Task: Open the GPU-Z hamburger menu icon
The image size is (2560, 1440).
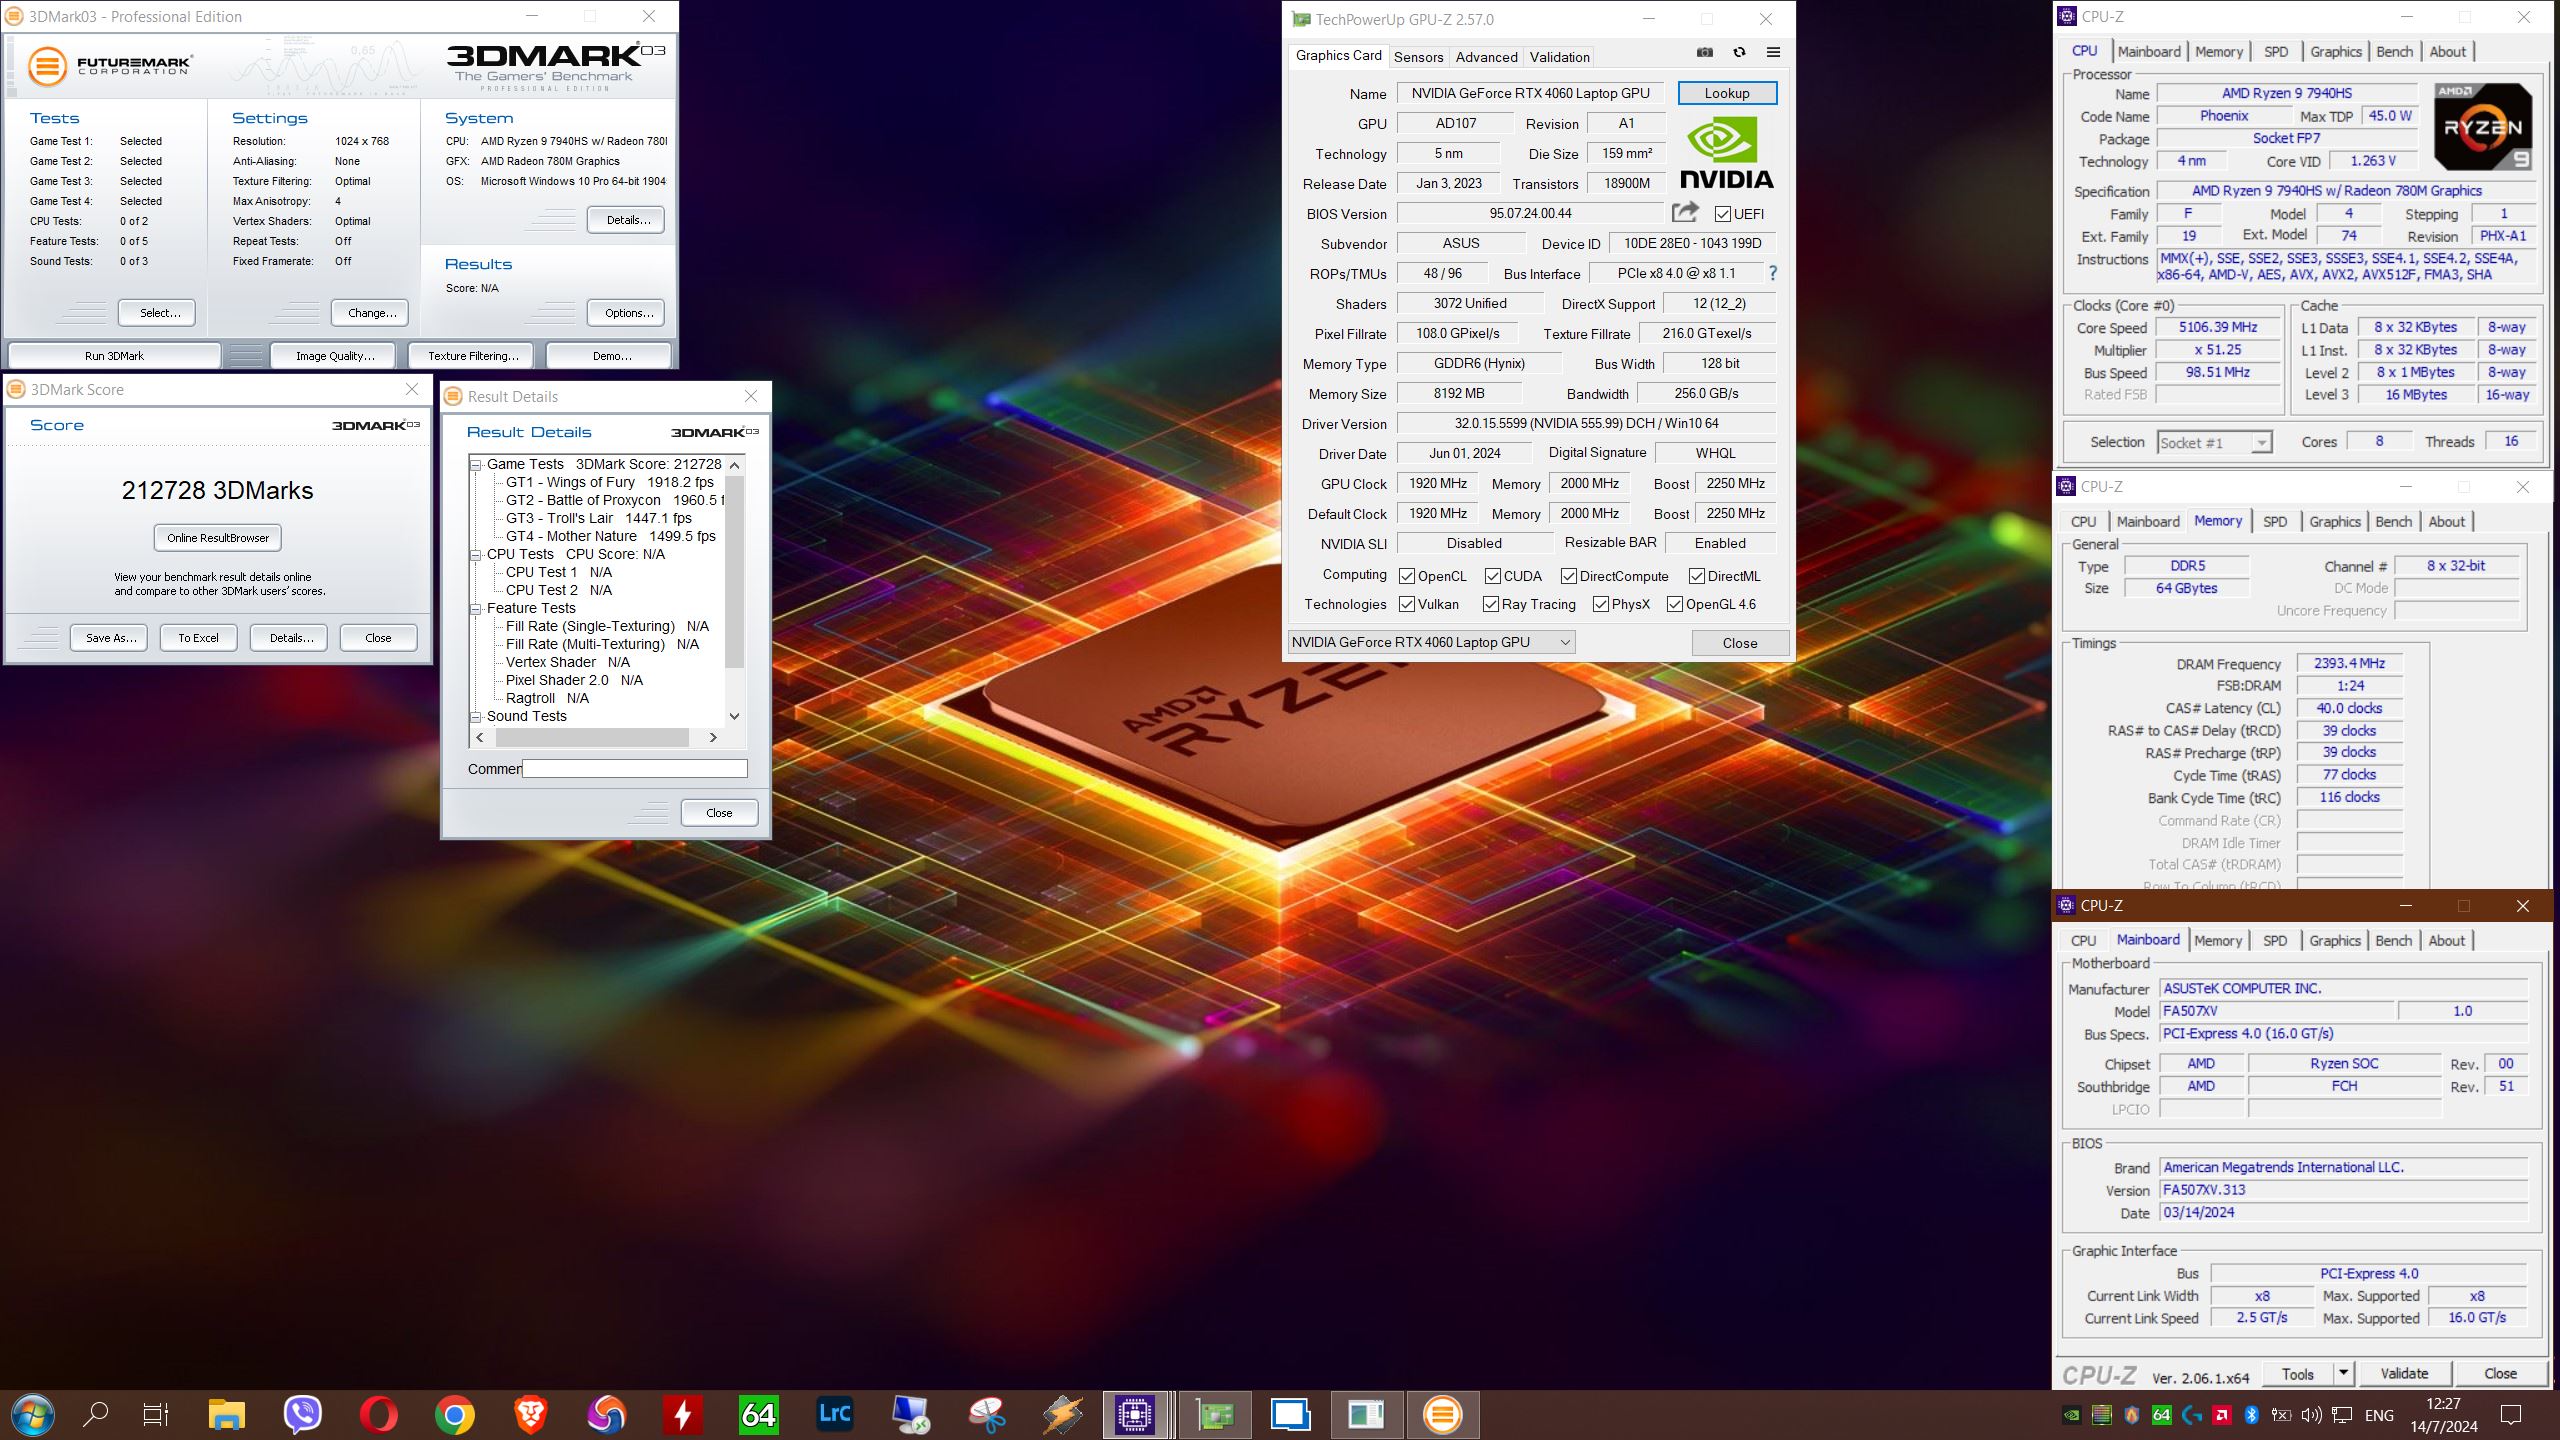Action: point(1773,53)
